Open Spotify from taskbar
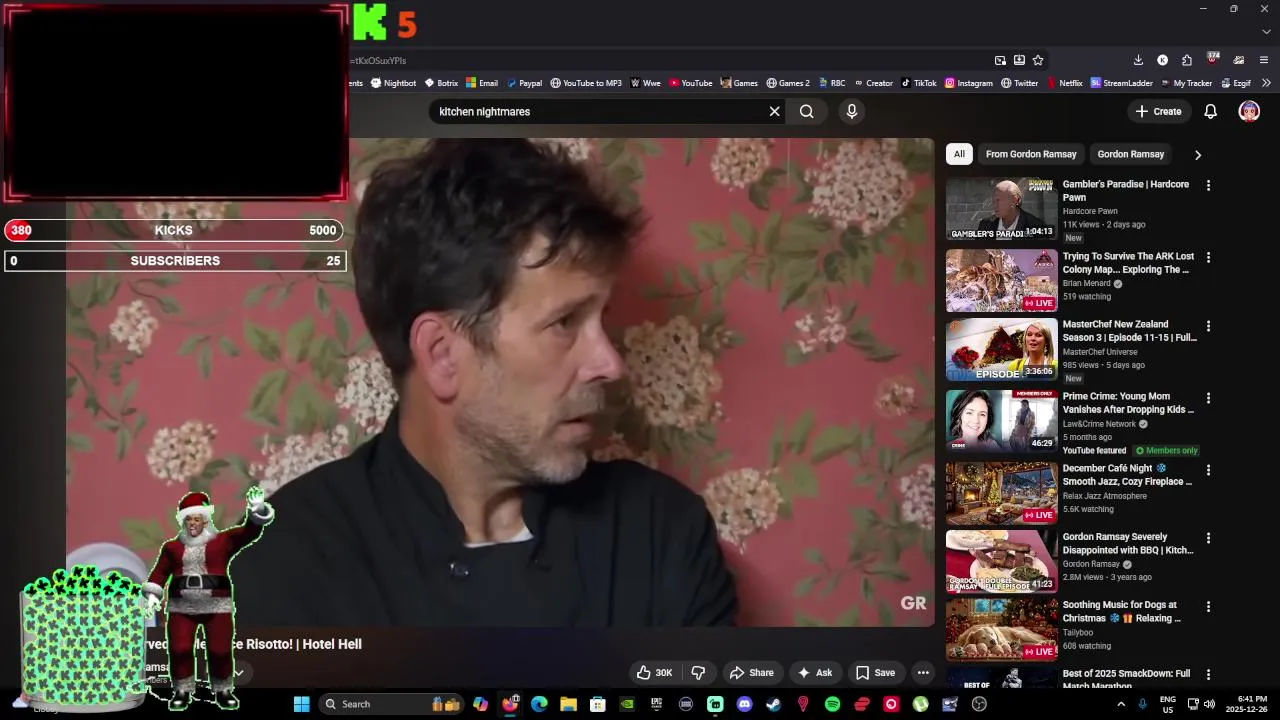 pos(832,704)
